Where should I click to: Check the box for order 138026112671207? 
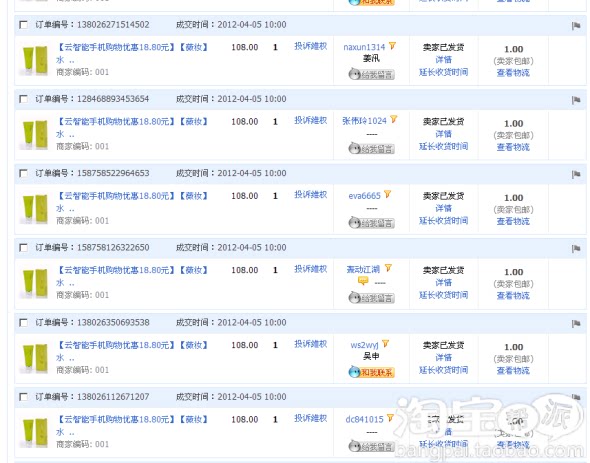23,397
